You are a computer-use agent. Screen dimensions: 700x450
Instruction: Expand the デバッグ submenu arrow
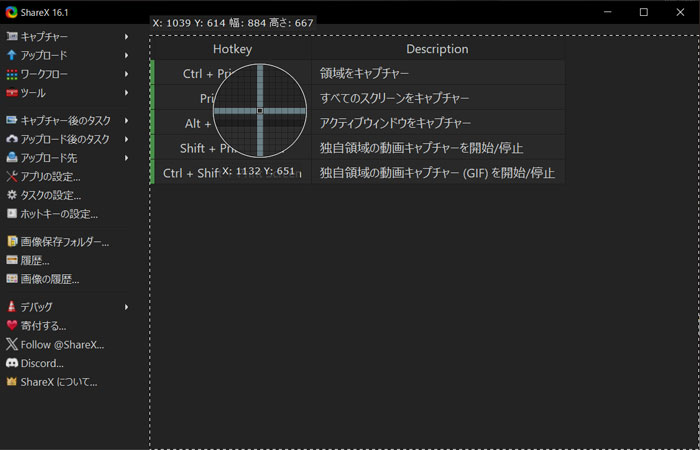[127, 307]
